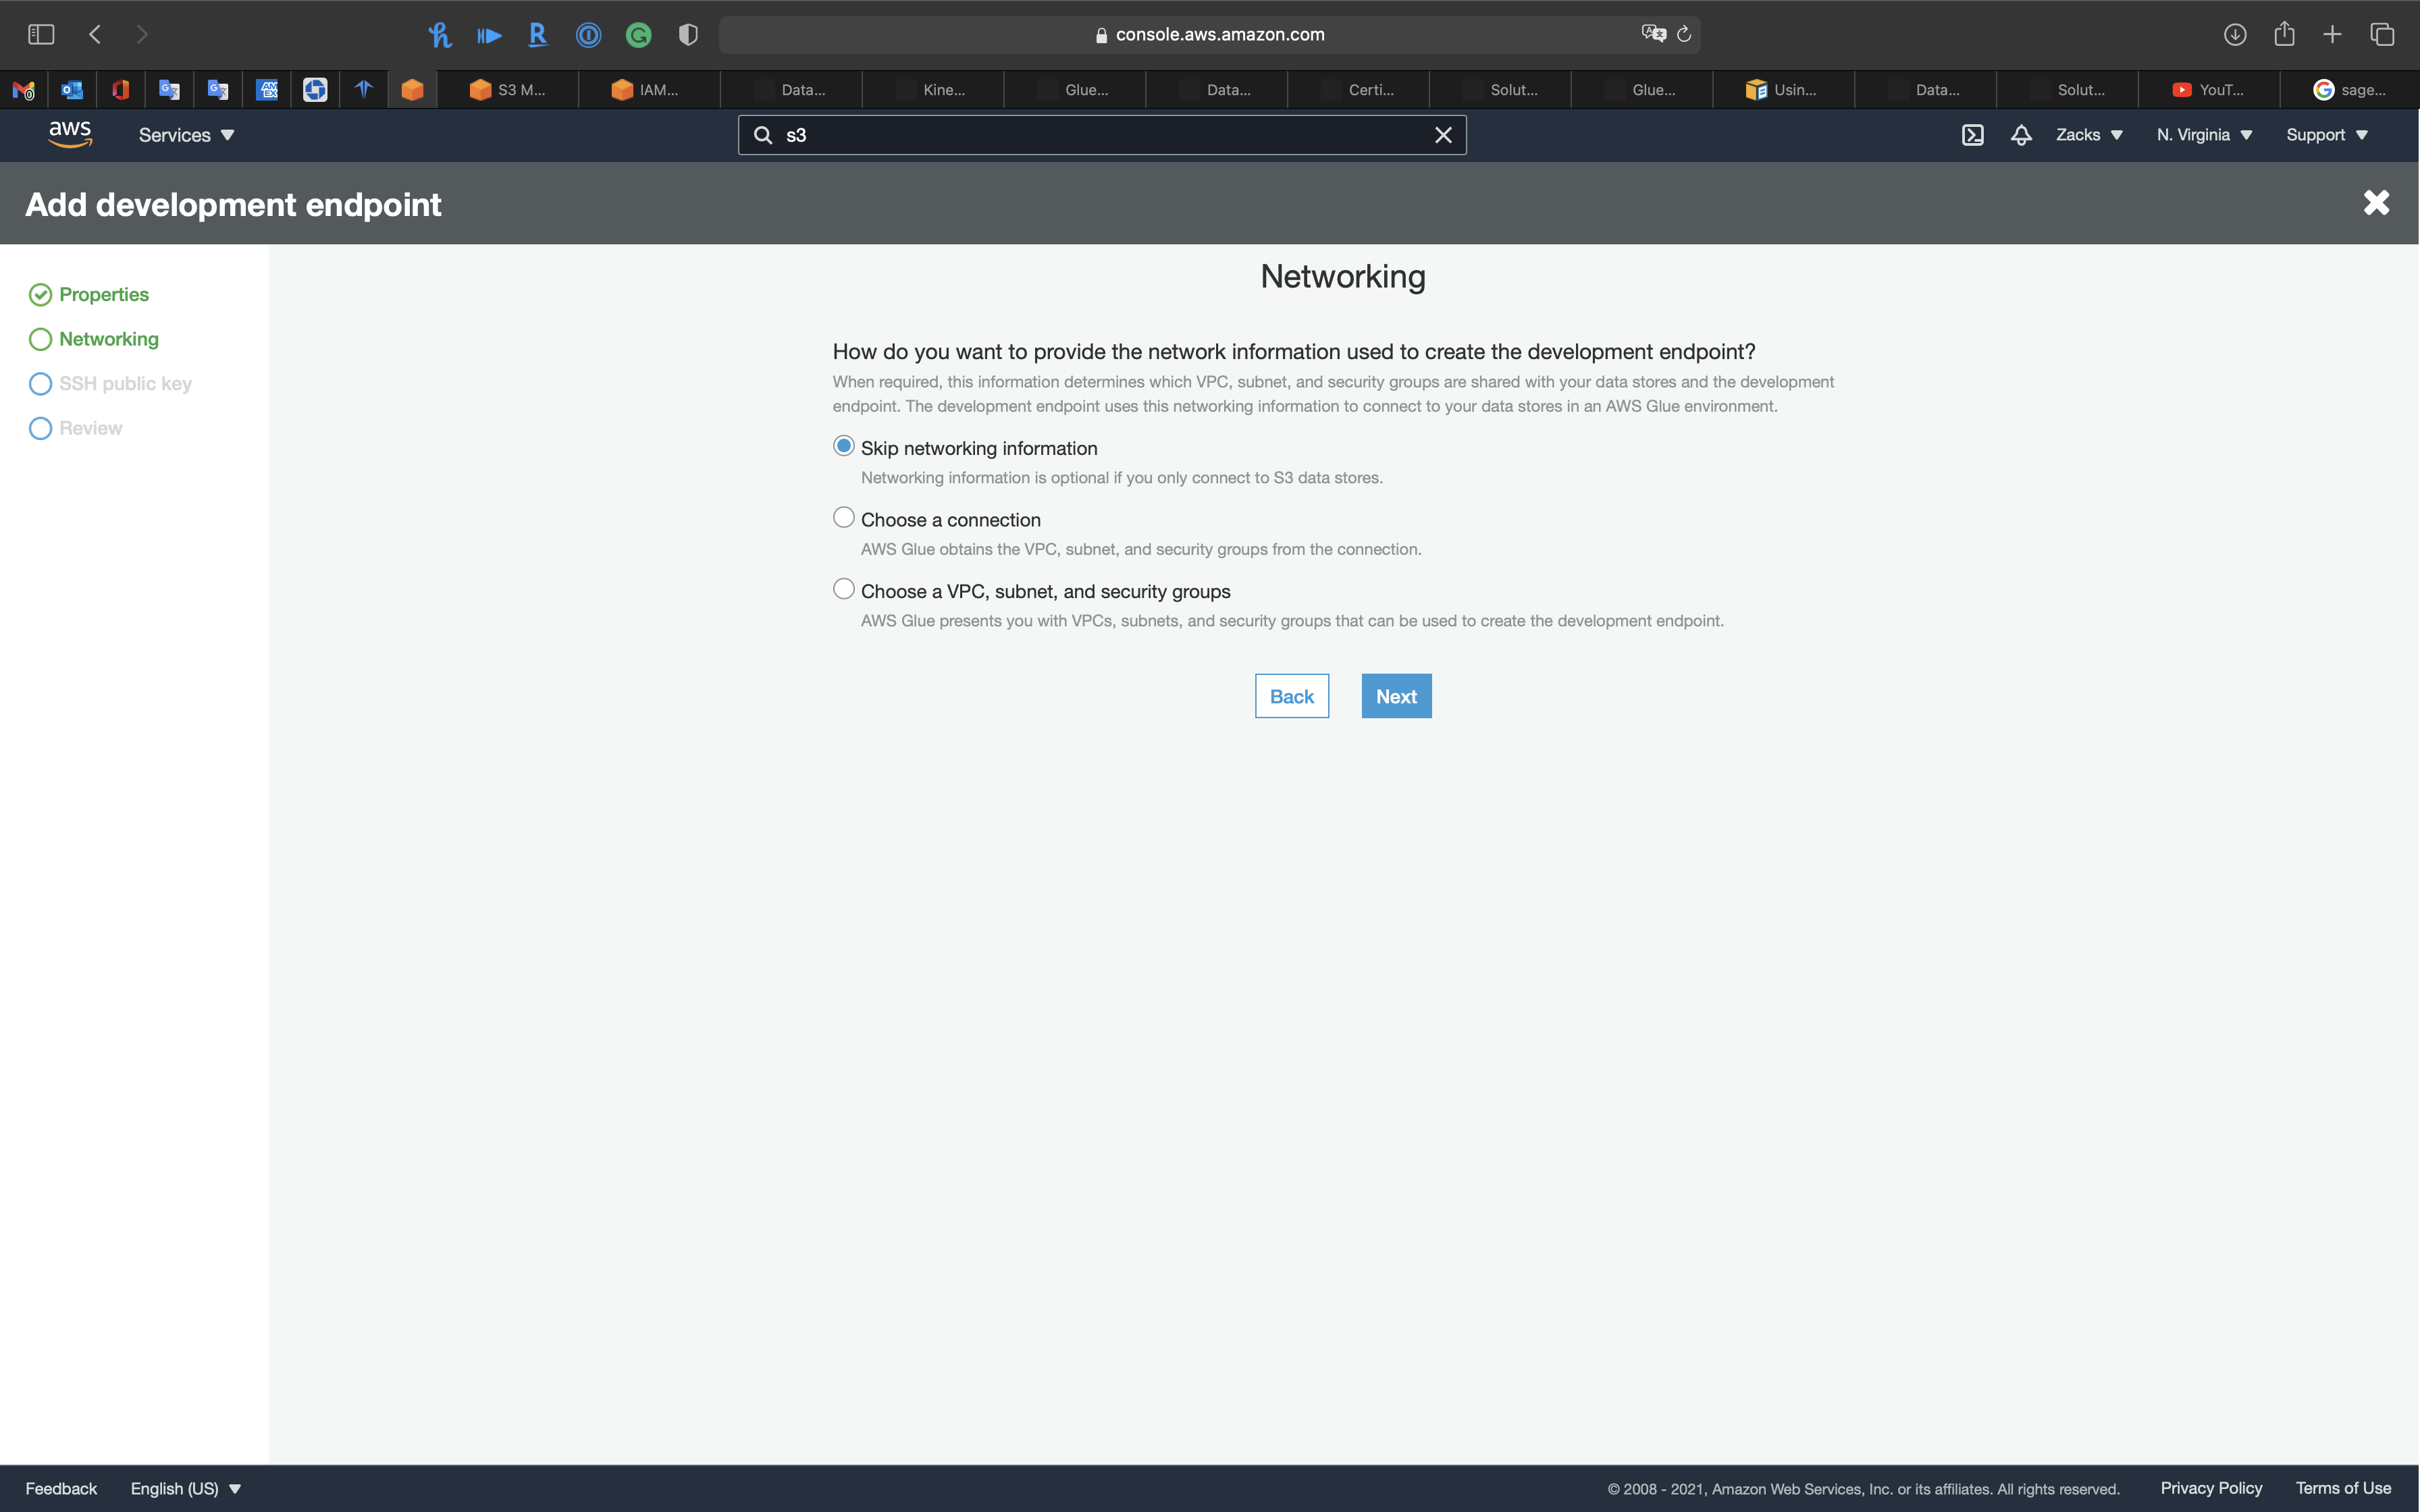The image size is (2420, 1512).
Task: Clear the s3 search text
Action: click(x=1443, y=135)
